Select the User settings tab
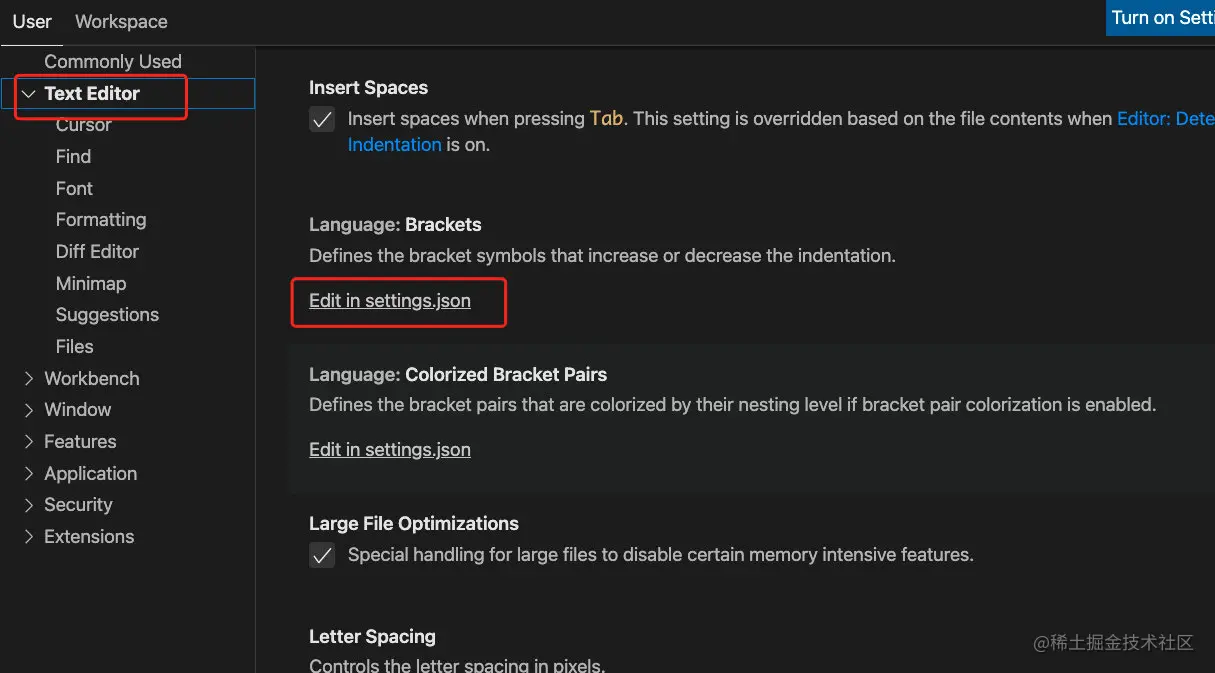This screenshot has height=673, width=1215. point(32,21)
